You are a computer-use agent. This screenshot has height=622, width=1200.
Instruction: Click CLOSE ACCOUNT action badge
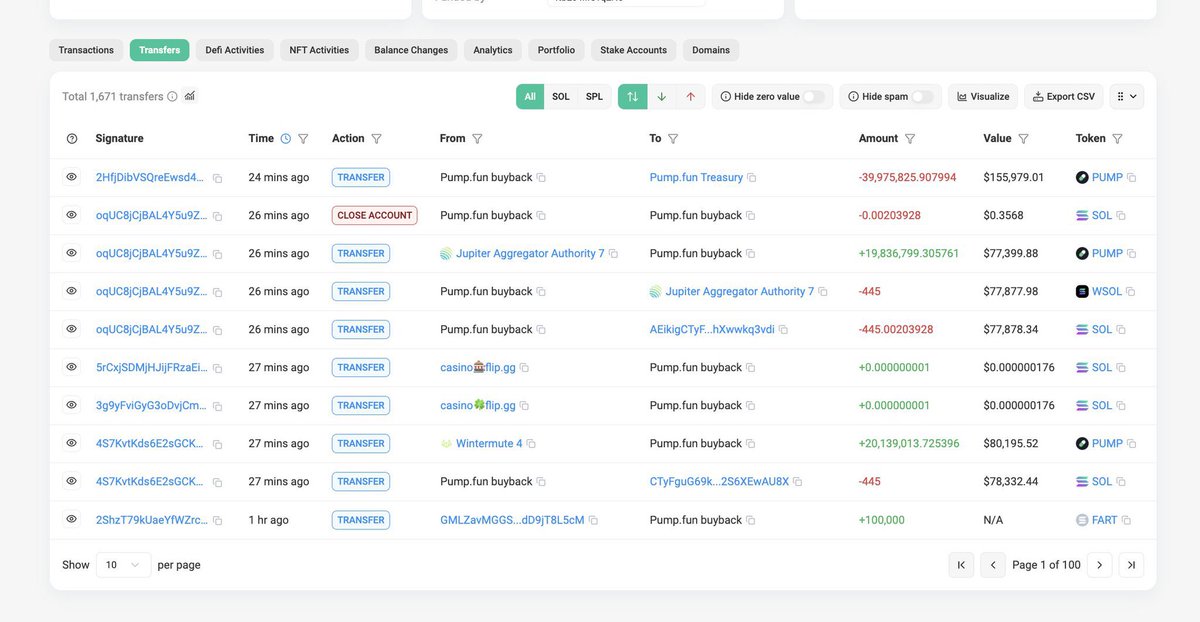click(x=374, y=215)
